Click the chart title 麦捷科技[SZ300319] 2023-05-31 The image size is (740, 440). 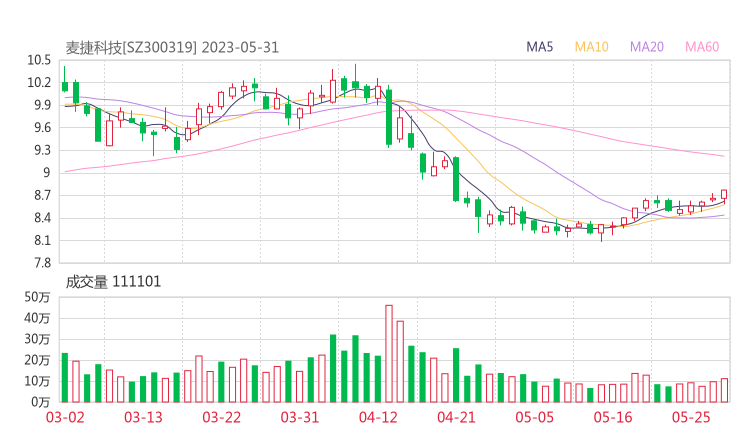click(x=172, y=48)
